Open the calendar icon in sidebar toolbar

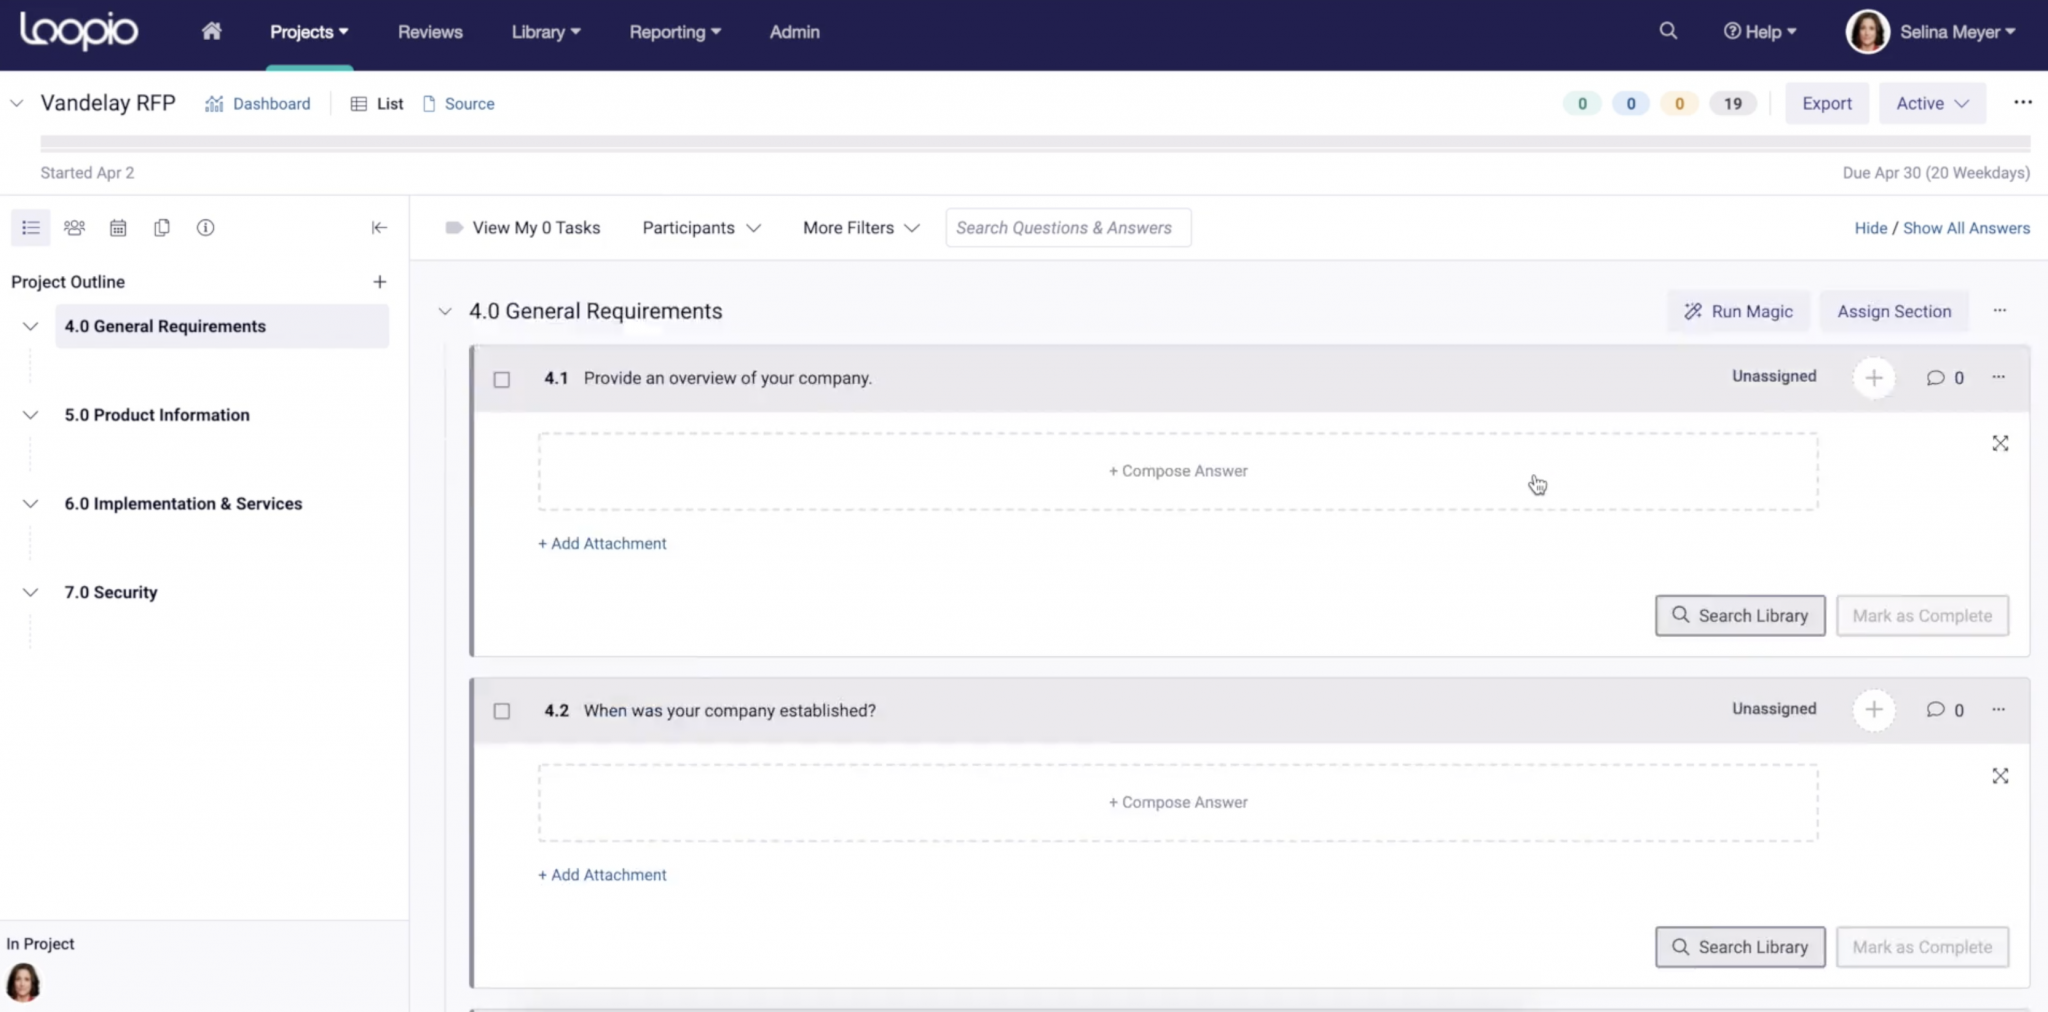(x=118, y=228)
